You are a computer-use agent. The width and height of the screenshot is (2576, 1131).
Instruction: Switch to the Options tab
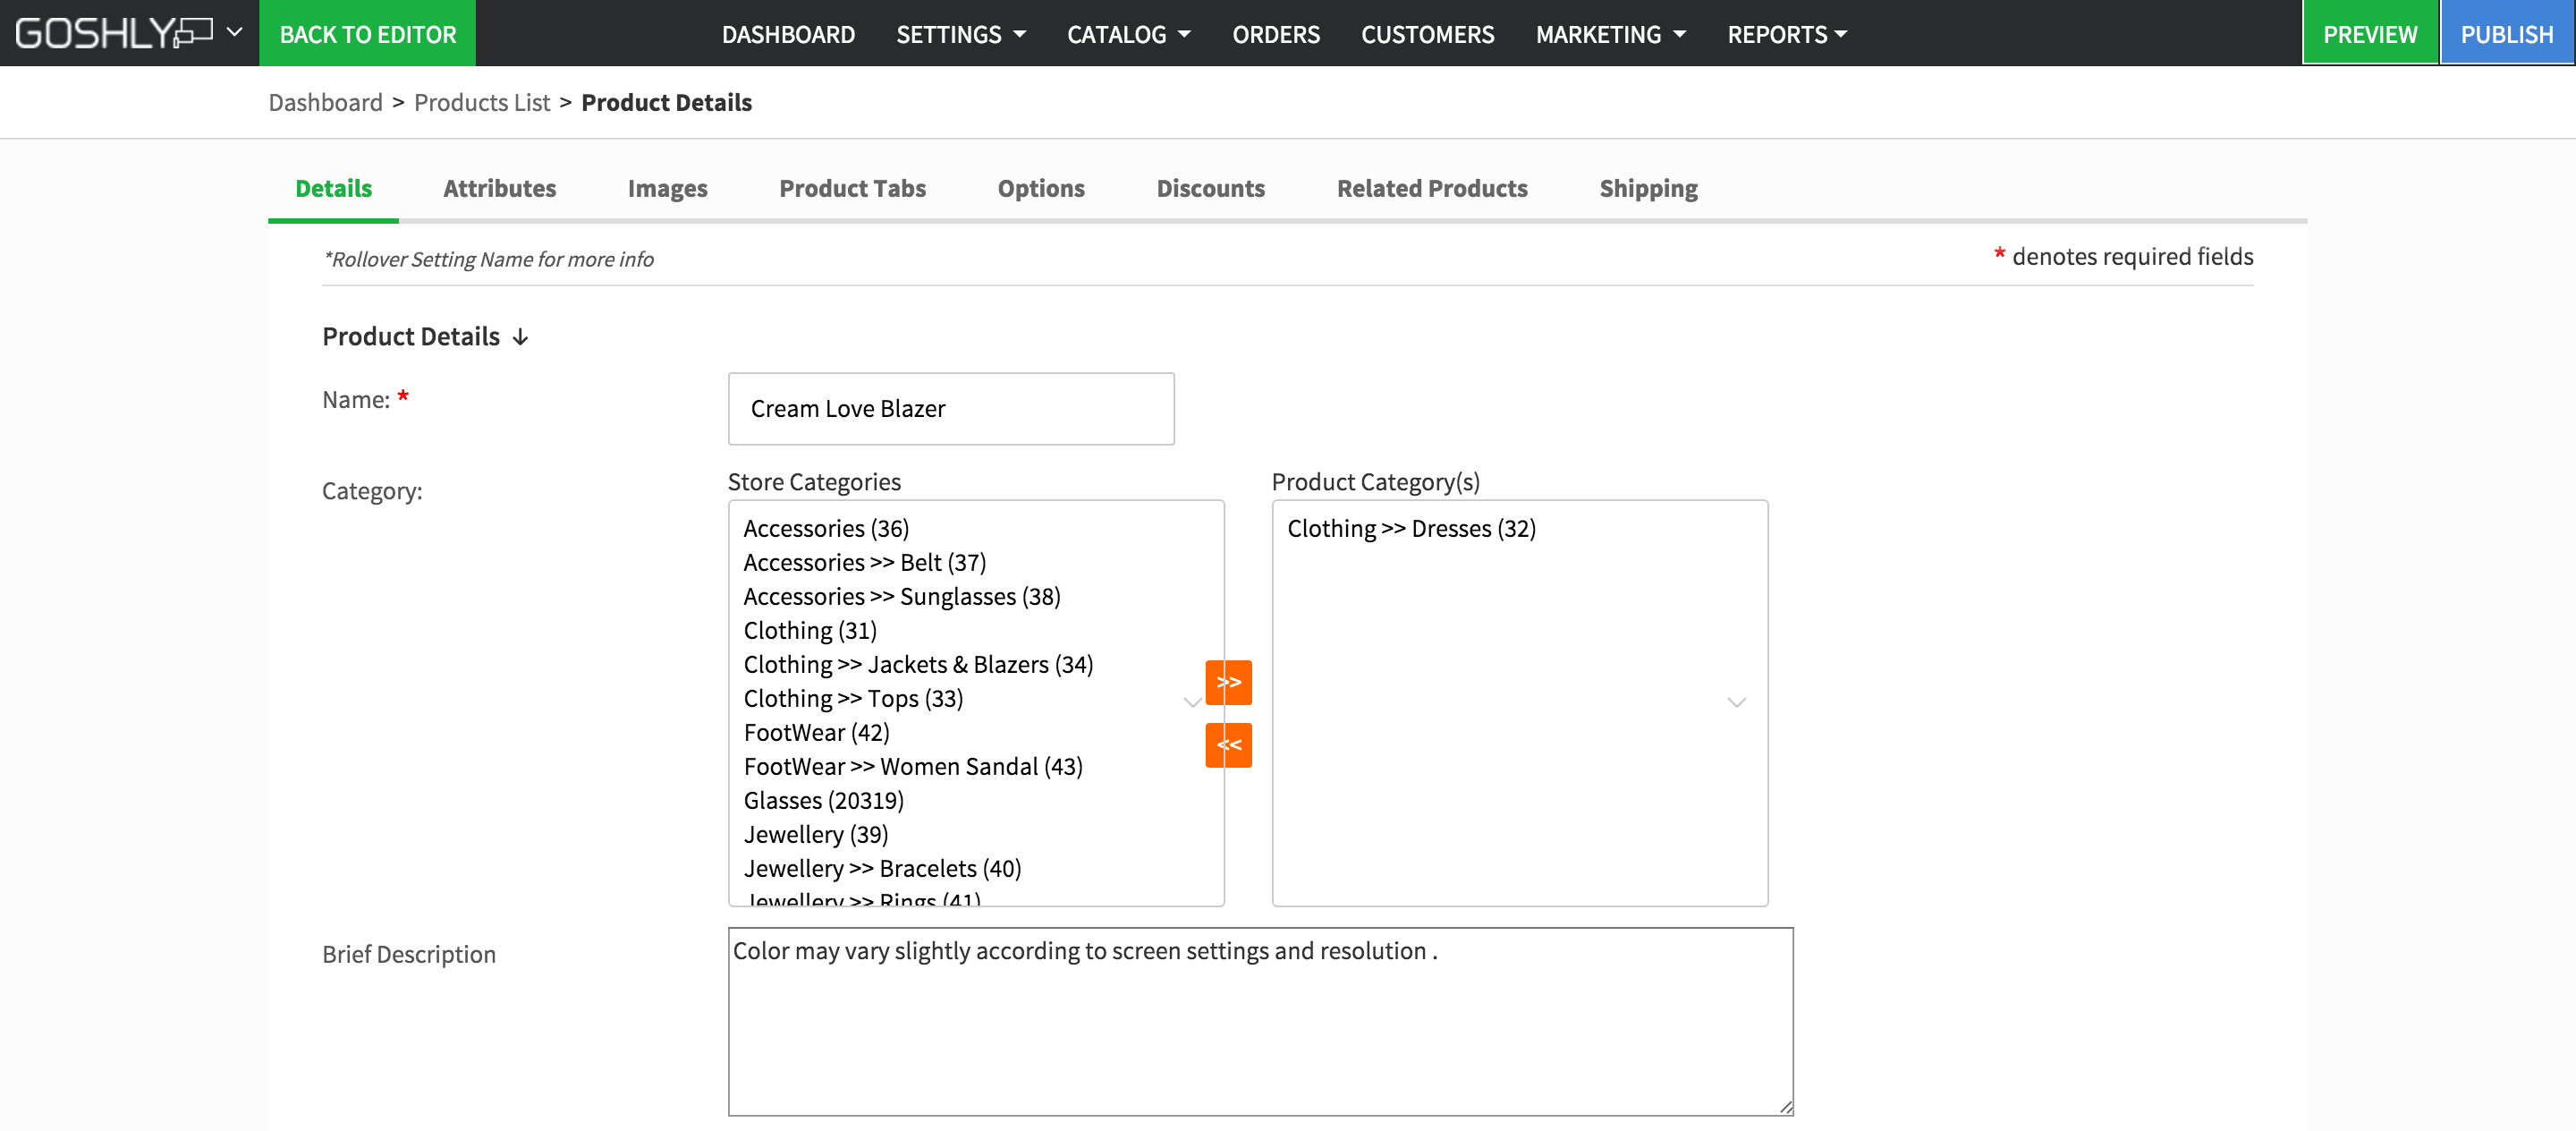coord(1040,188)
